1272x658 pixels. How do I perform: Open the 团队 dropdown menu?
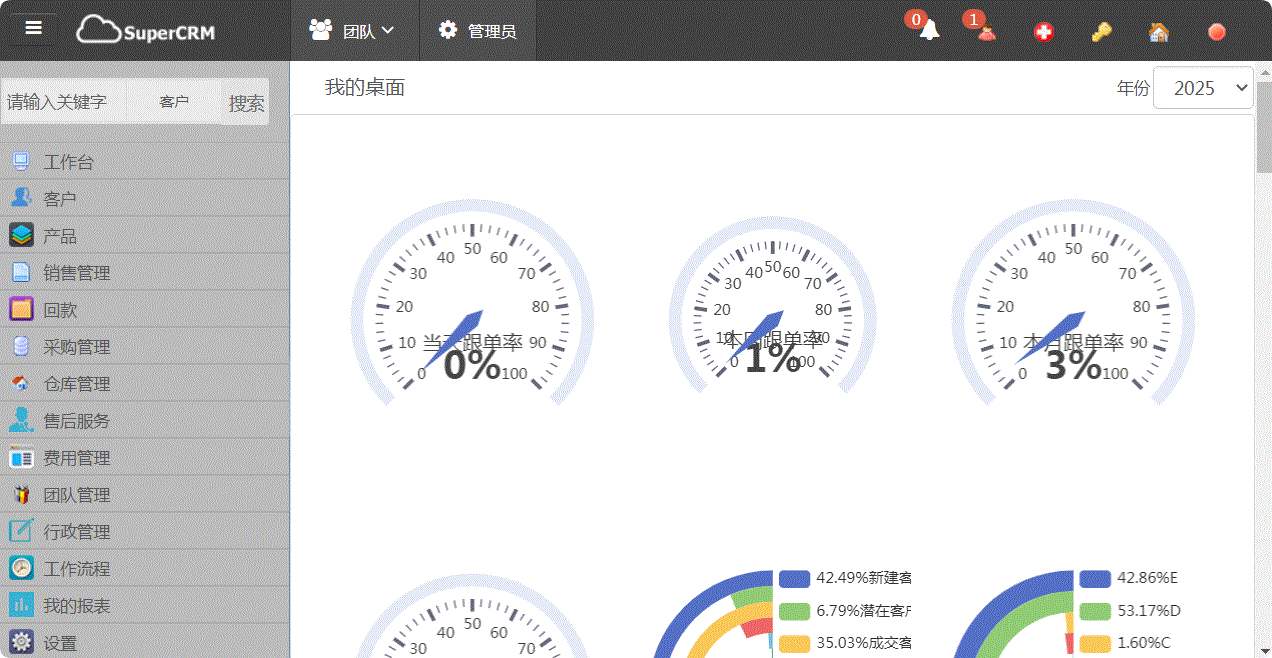point(353,31)
